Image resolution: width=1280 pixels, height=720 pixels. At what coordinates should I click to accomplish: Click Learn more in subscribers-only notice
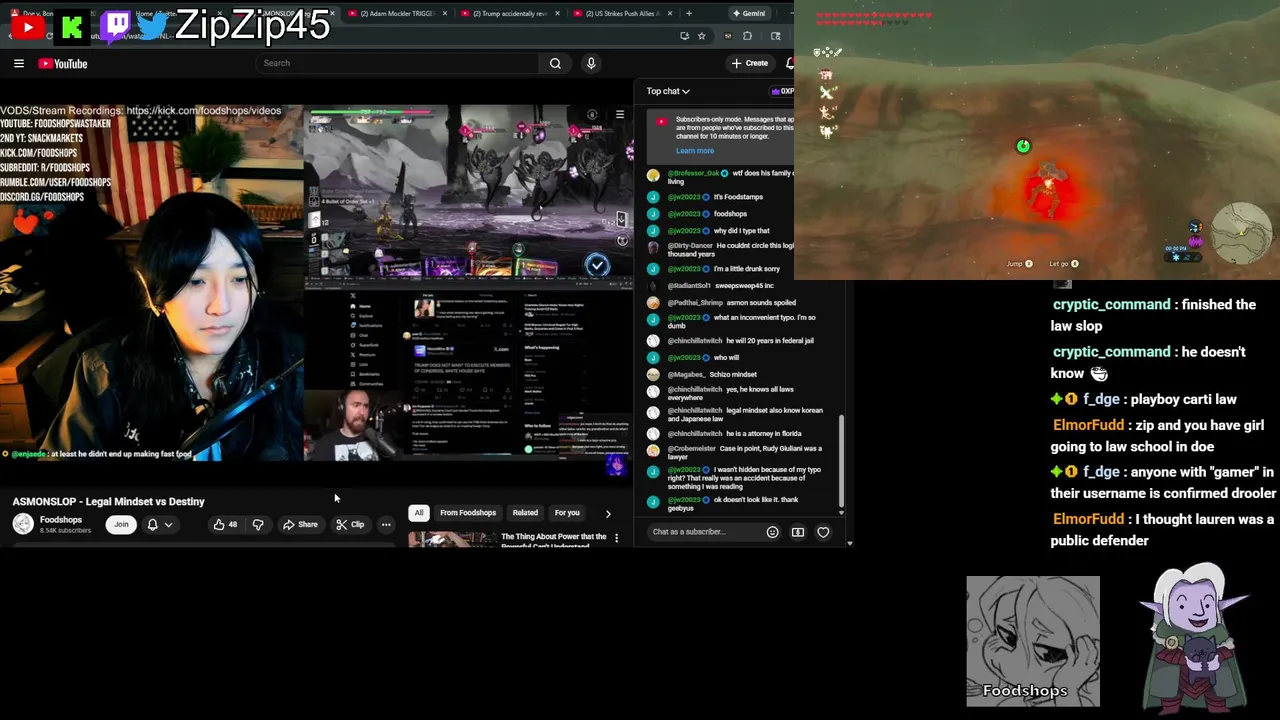[695, 151]
